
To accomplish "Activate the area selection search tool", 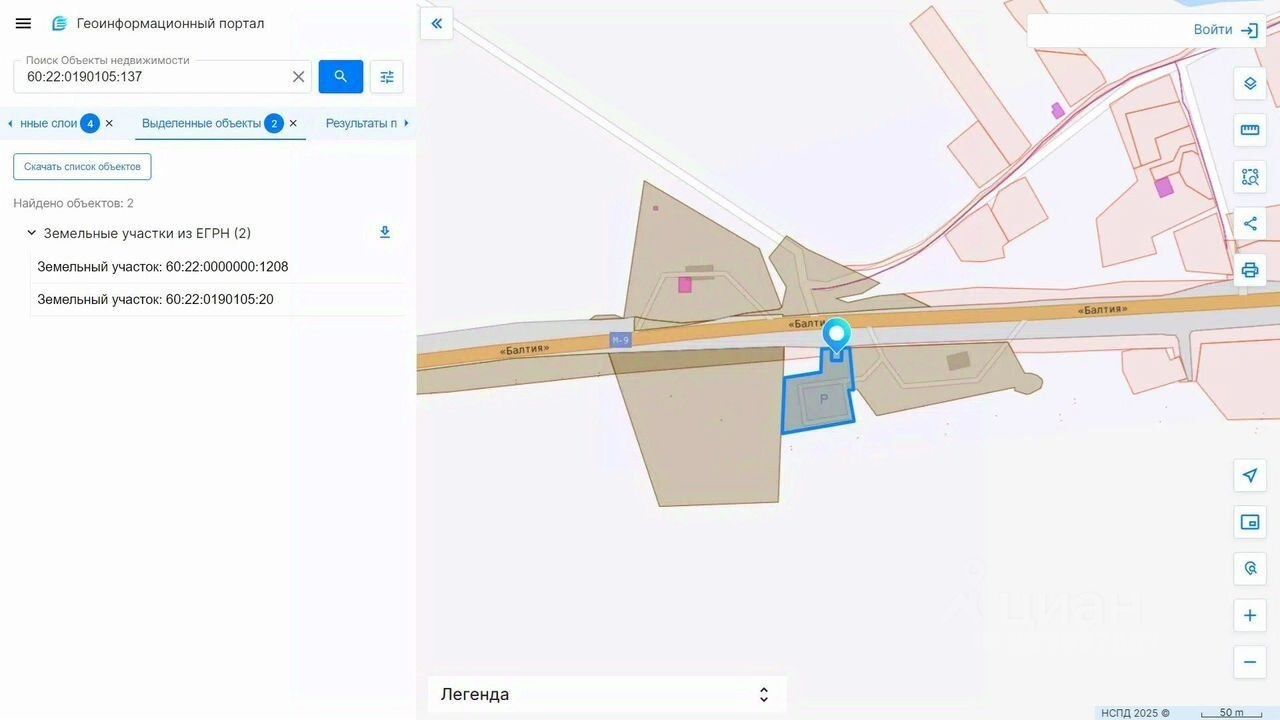I will click(x=1250, y=177).
